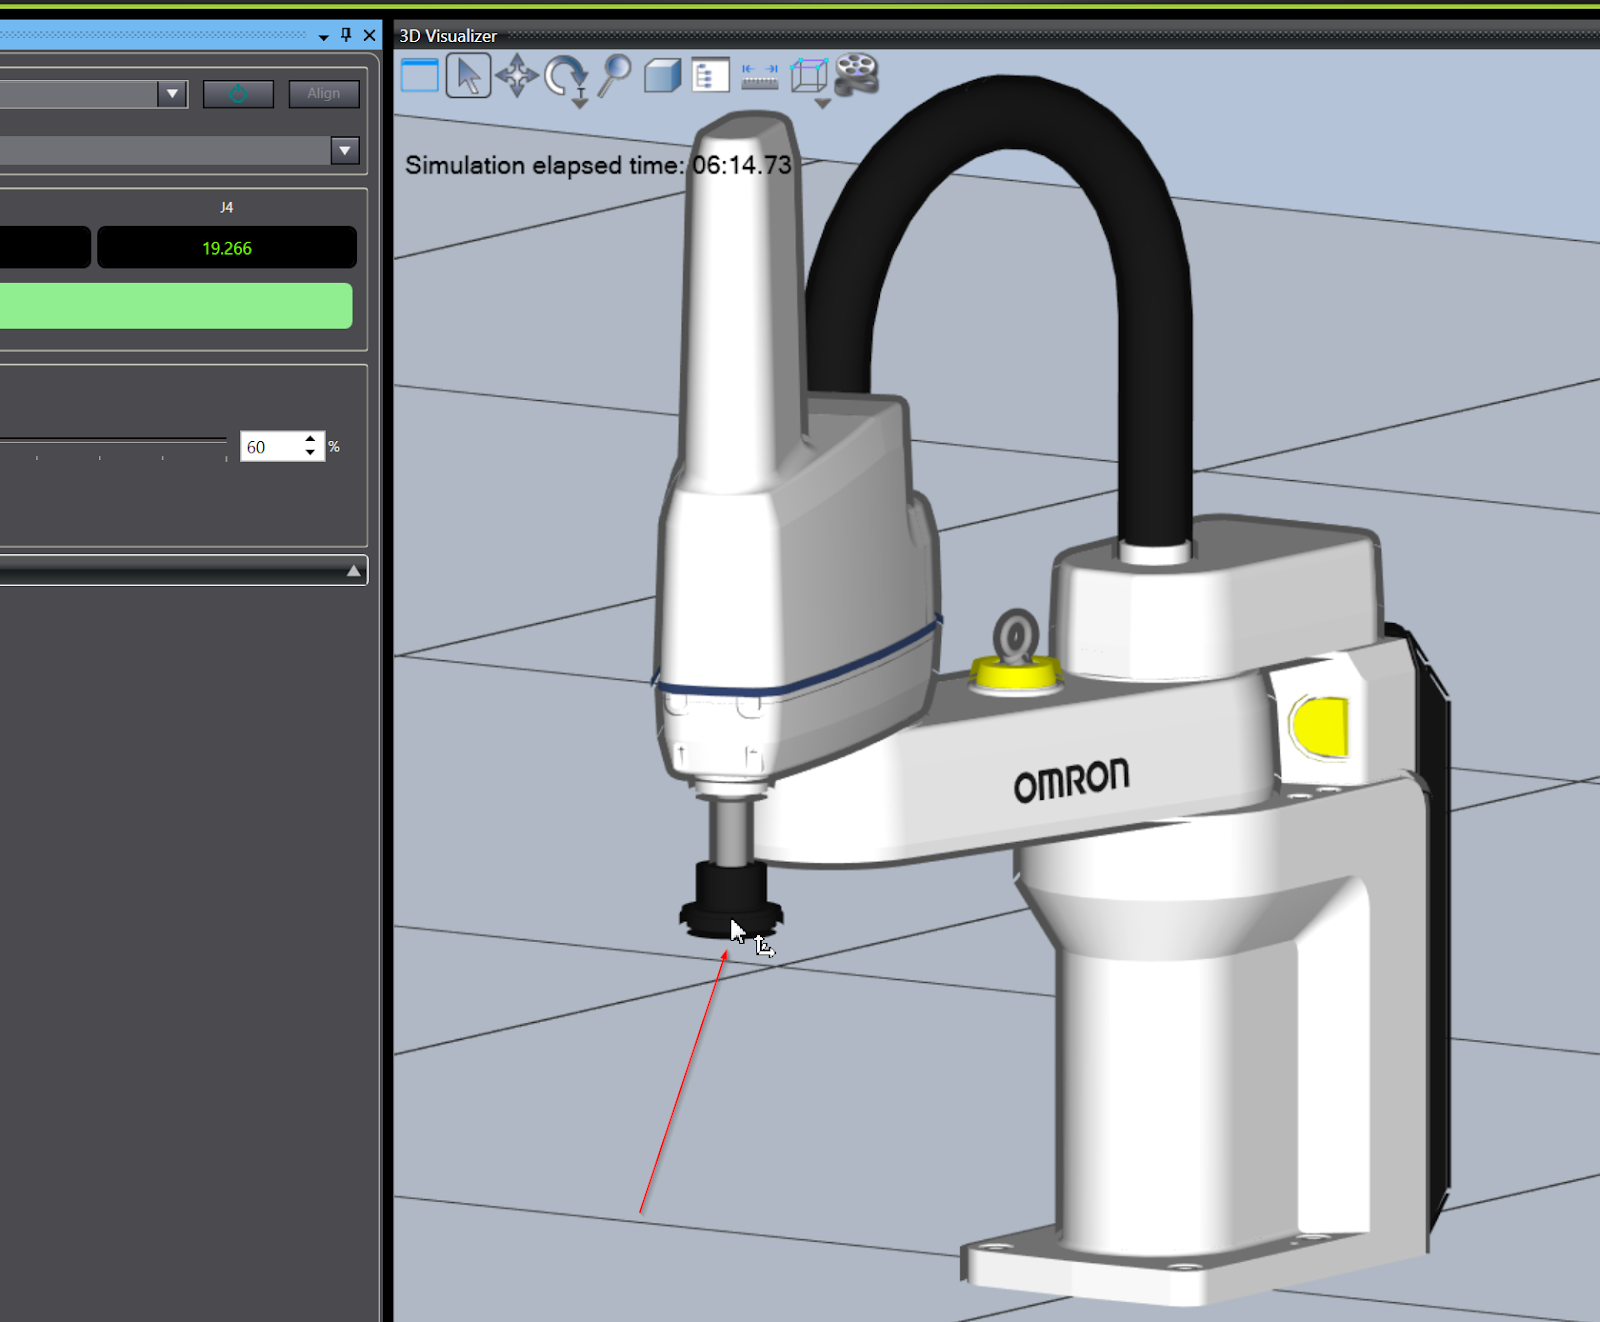Click the light green status bar
The image size is (1600, 1322).
pyautogui.click(x=176, y=306)
